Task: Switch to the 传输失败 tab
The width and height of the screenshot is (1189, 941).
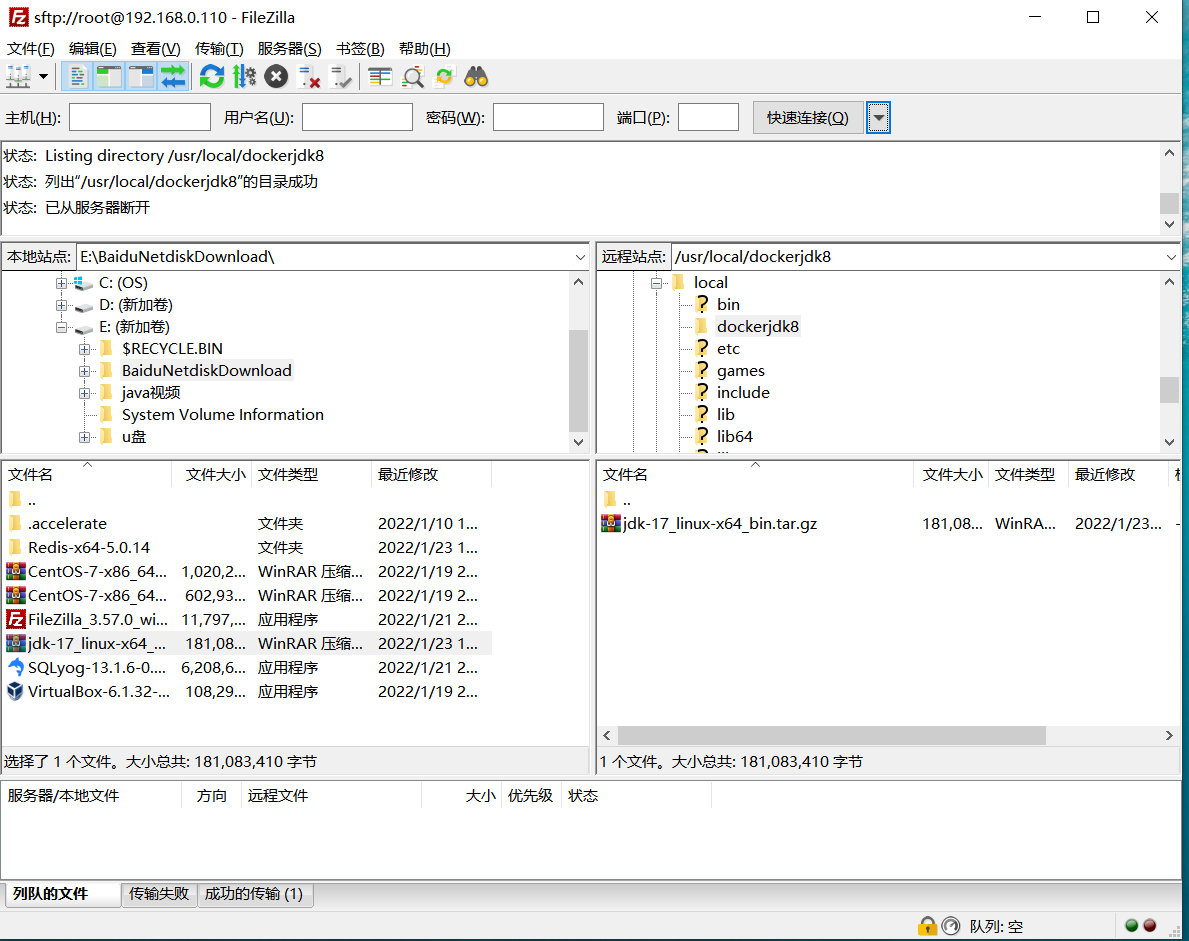Action: 158,894
